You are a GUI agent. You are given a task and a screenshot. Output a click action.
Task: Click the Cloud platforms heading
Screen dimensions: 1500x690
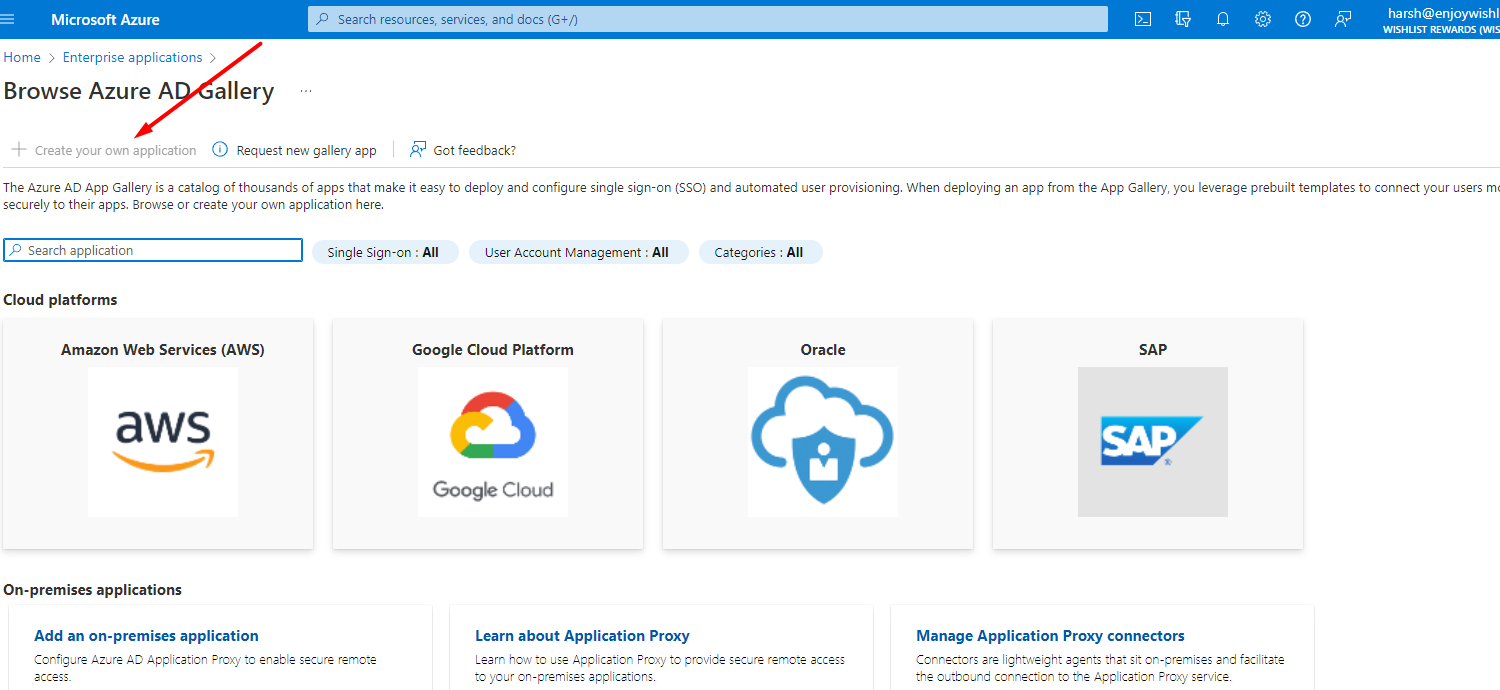click(x=60, y=299)
